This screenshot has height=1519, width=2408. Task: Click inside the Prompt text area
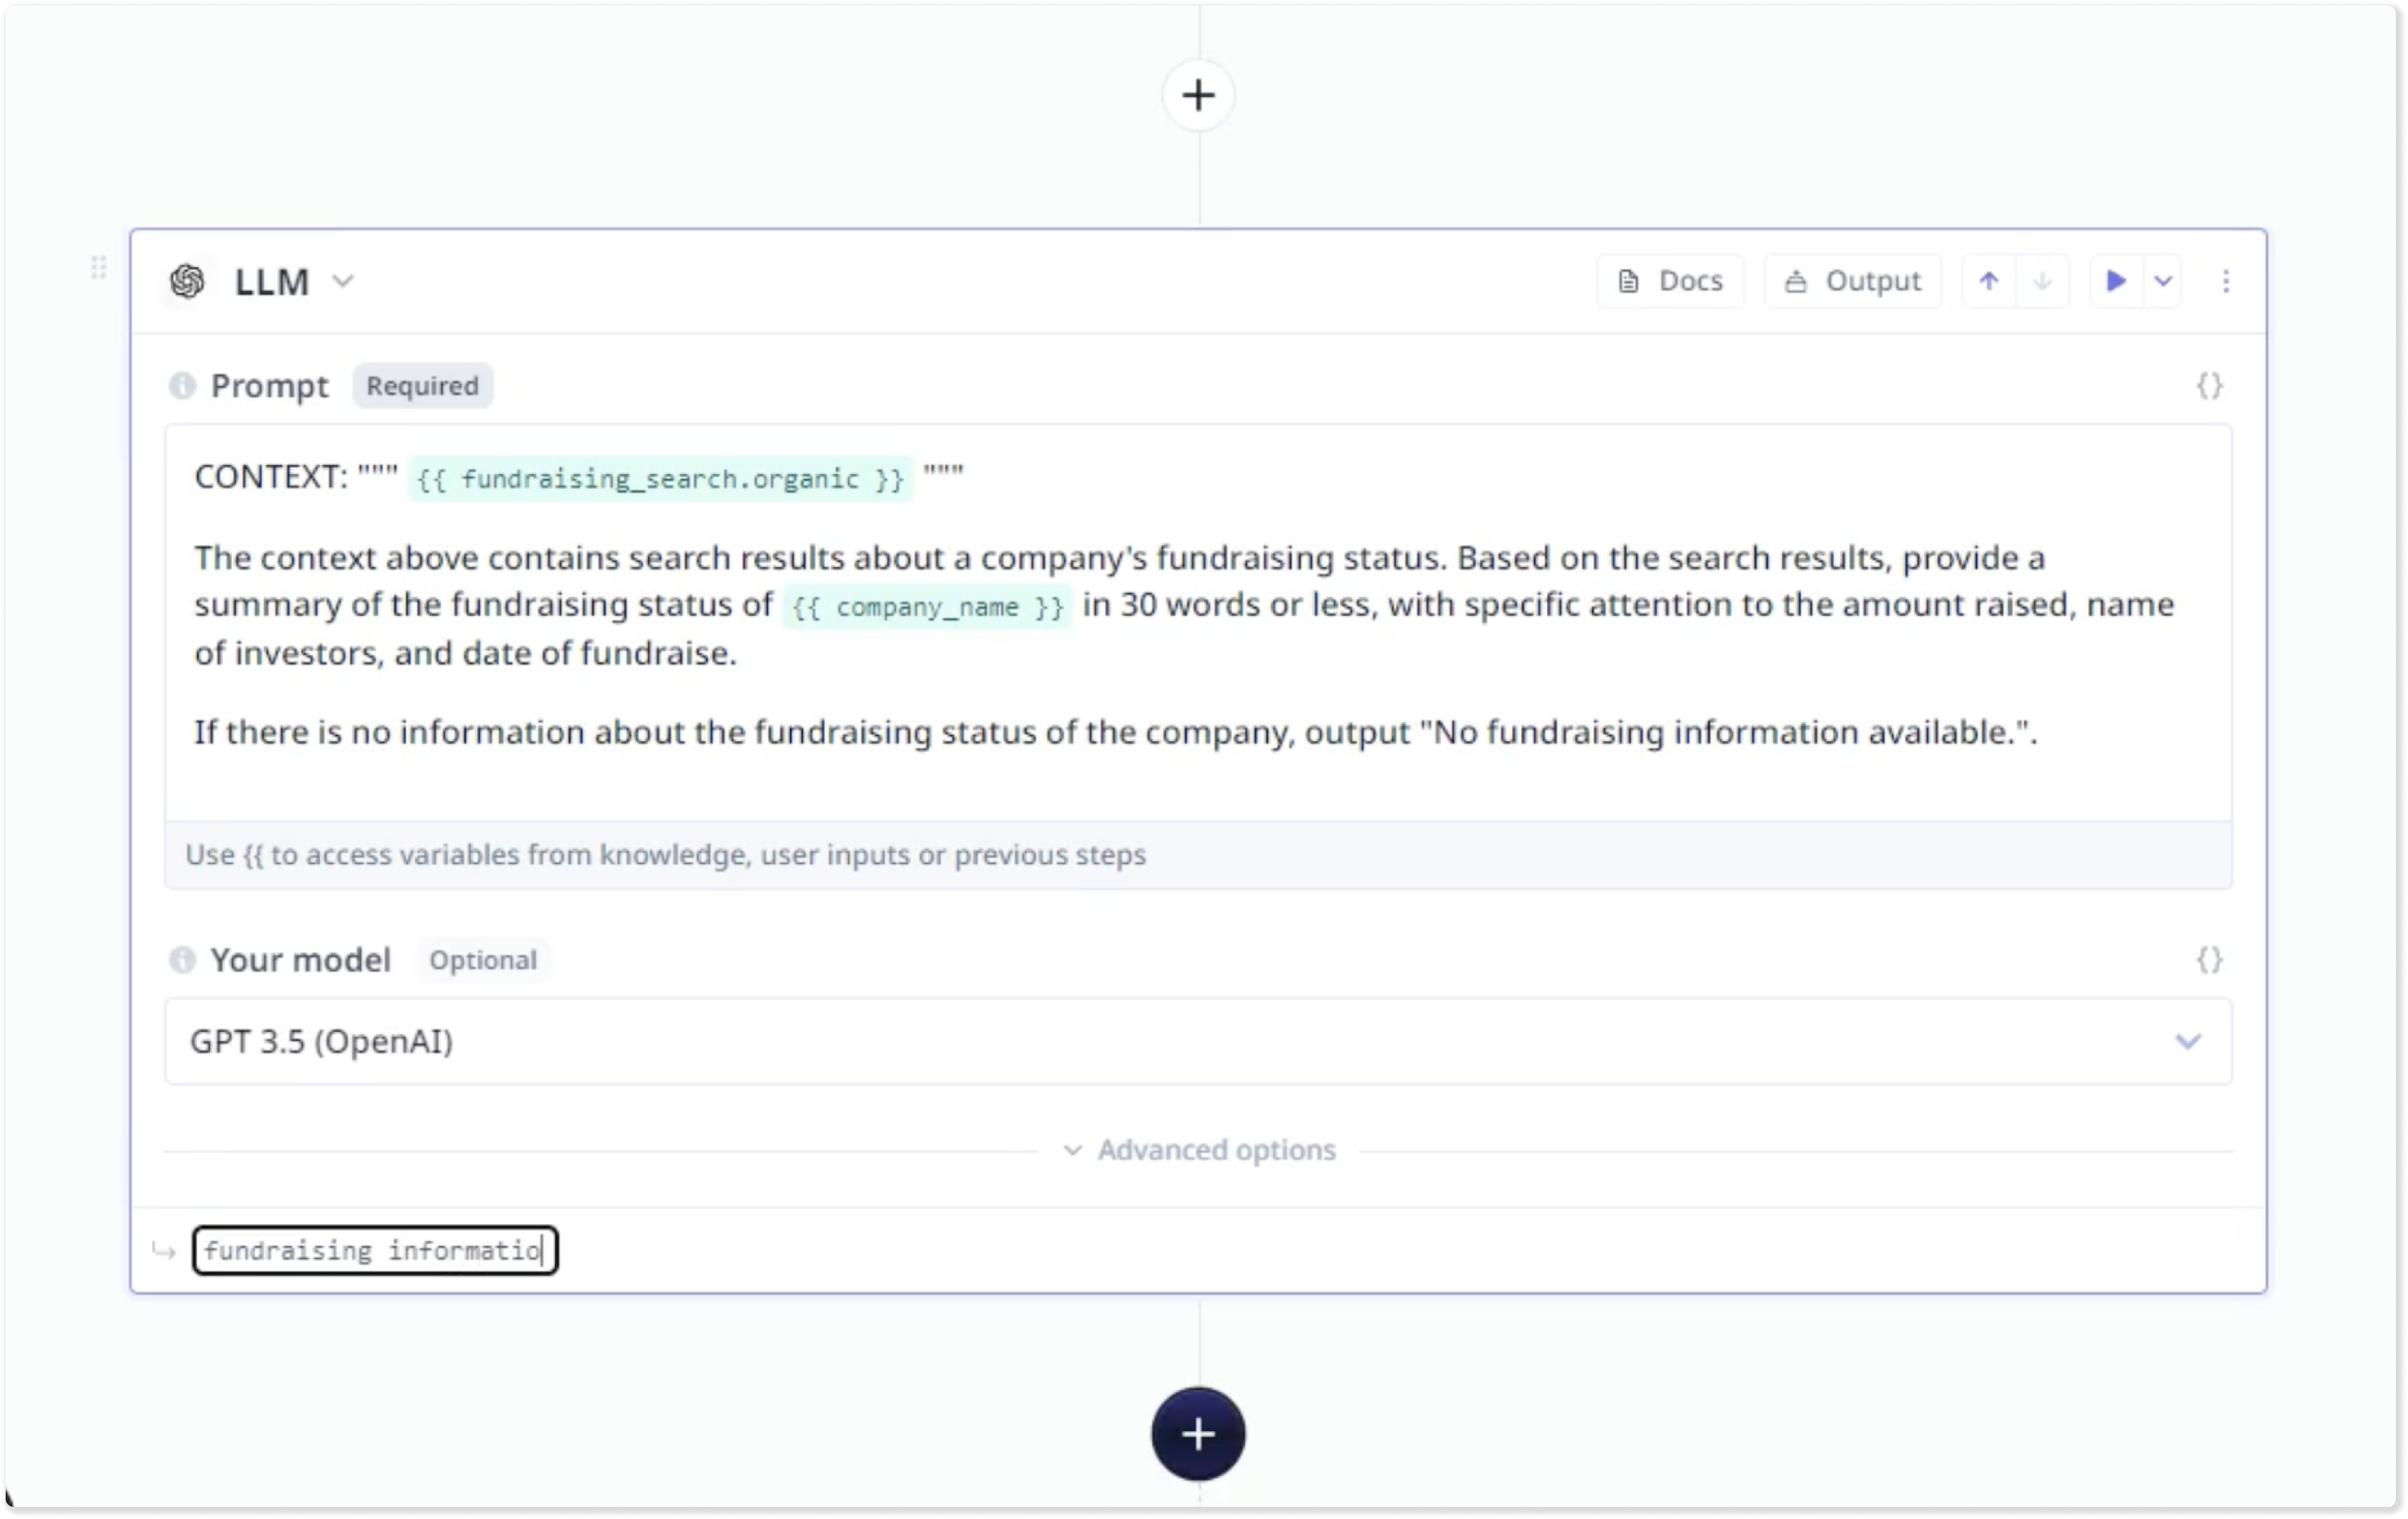(1198, 623)
